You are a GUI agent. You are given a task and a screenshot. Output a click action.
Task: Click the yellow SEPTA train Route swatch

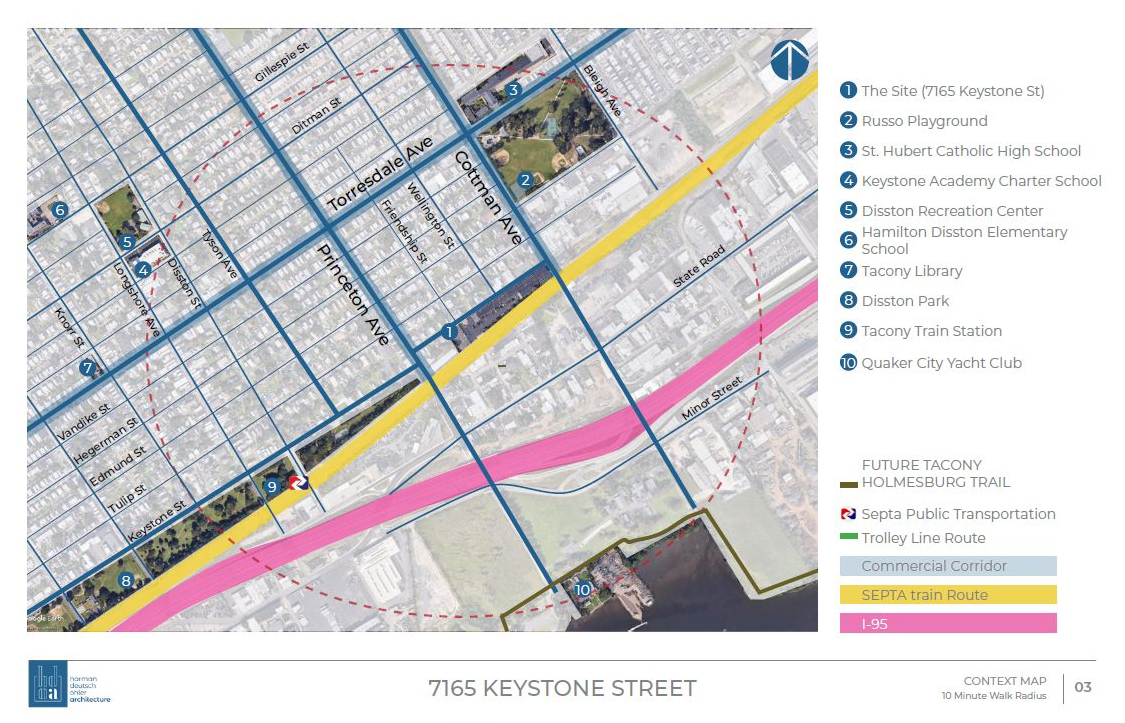[x=948, y=595]
